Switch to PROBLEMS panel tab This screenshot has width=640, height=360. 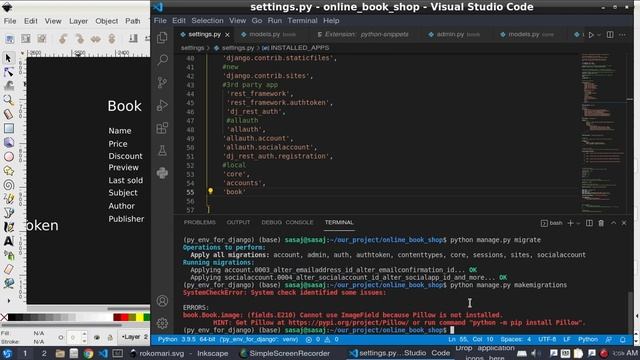coord(200,222)
